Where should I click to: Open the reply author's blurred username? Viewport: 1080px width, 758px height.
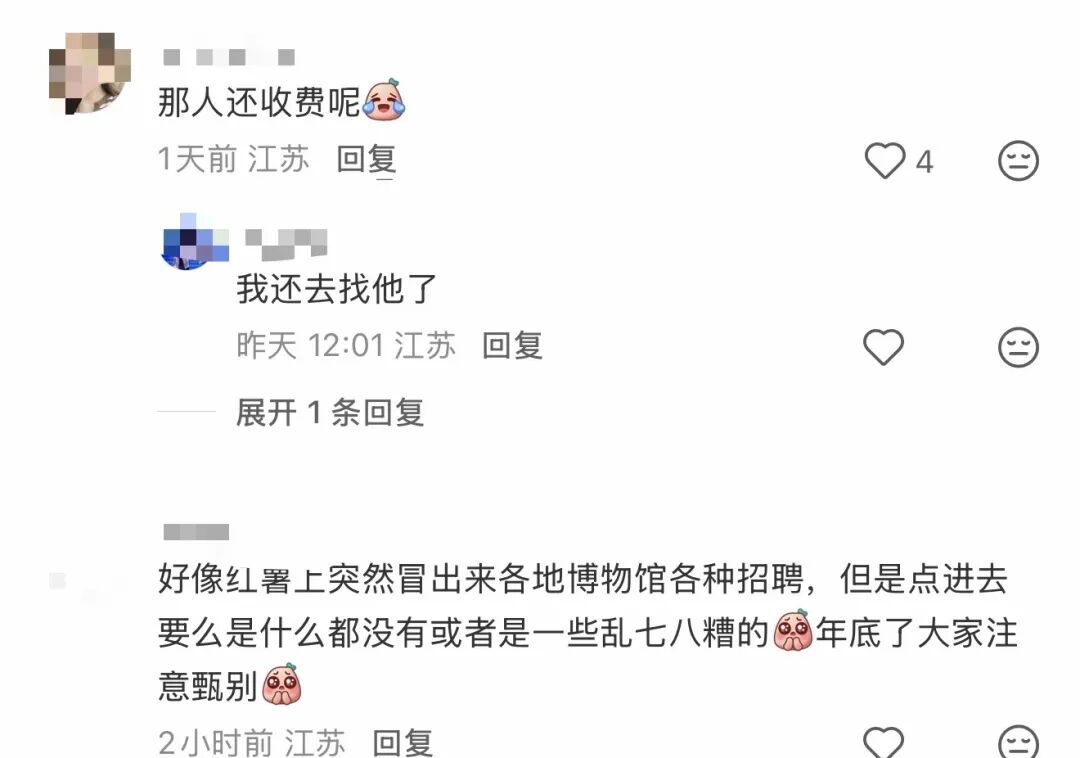tap(286, 244)
